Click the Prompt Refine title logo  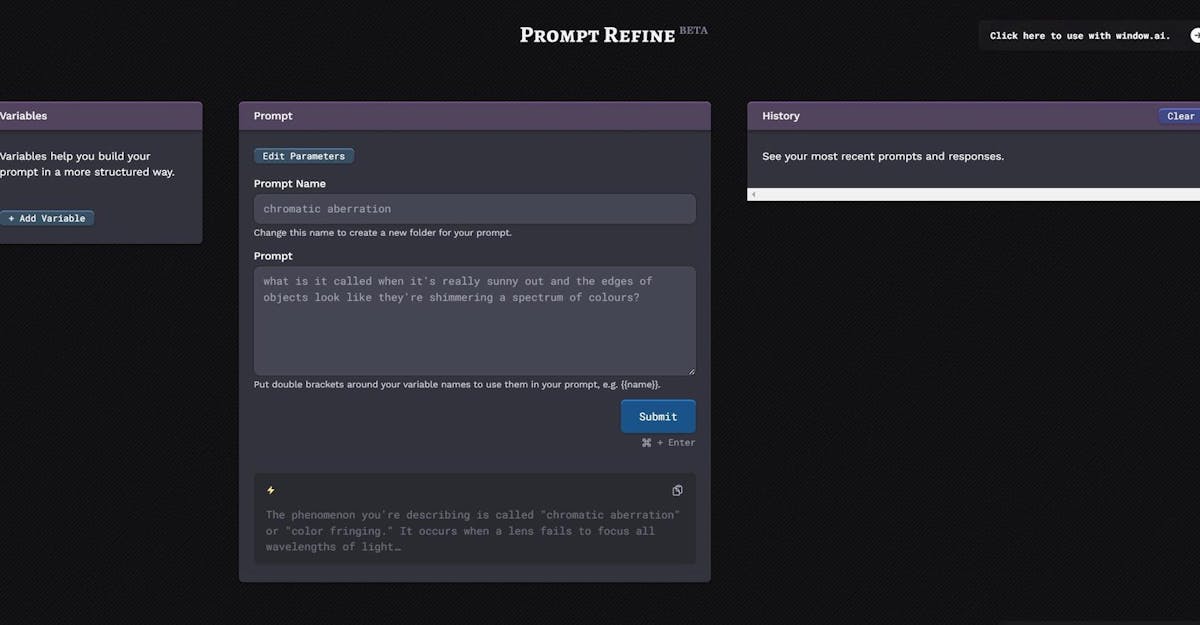pyautogui.click(x=597, y=36)
